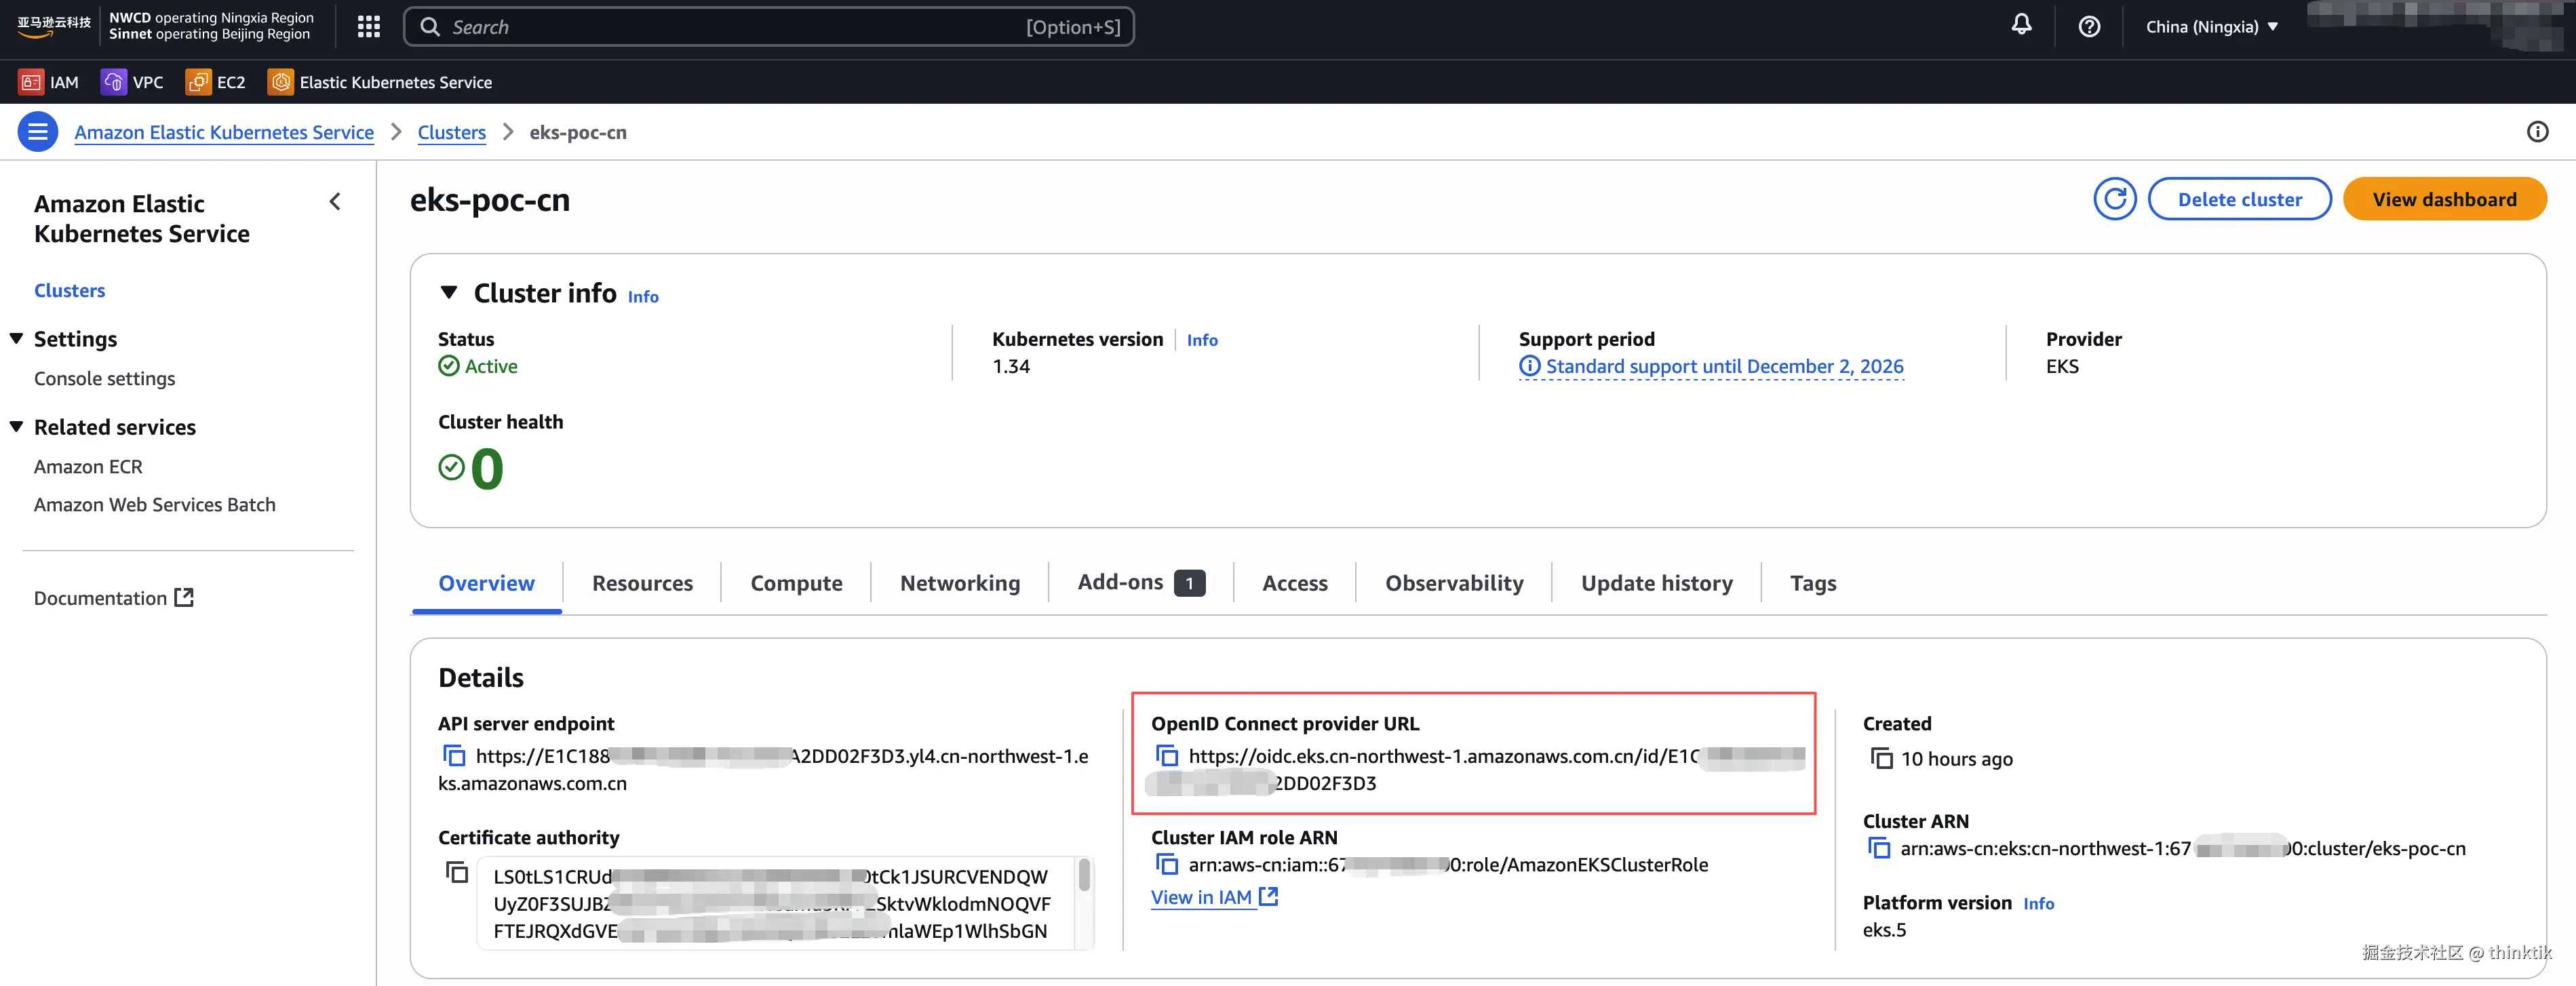The height and width of the screenshot is (986, 2576).
Task: Click the Kubernetes version value 1.34
Action: point(1011,366)
